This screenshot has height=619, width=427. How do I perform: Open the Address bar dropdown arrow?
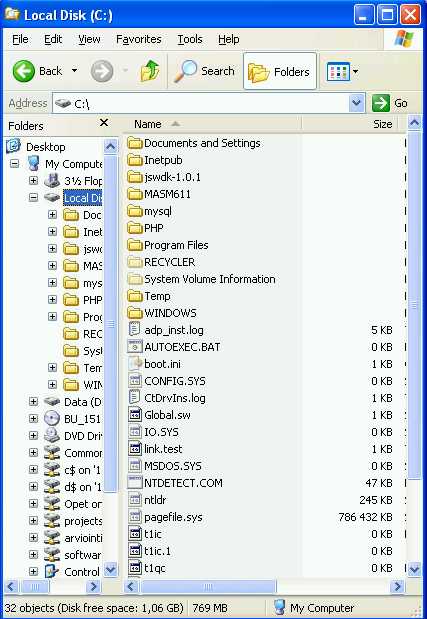tap(356, 103)
